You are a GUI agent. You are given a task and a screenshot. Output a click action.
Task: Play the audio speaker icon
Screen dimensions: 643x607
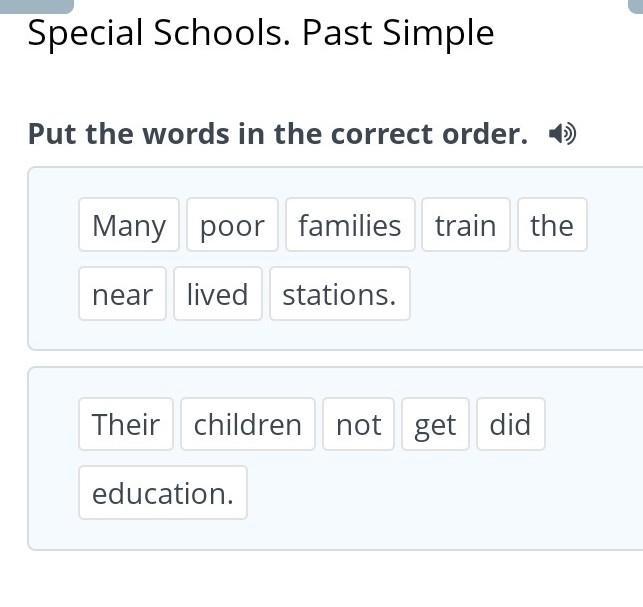(x=563, y=134)
